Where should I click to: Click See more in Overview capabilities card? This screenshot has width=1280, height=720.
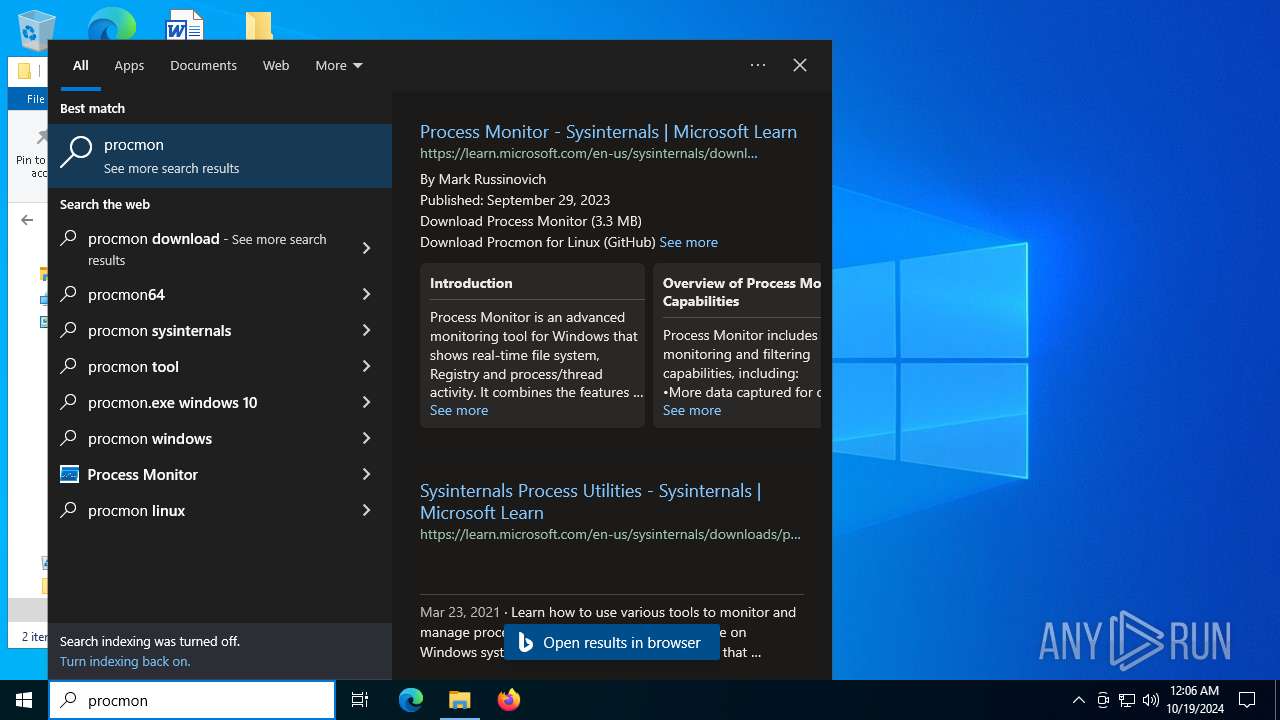tap(692, 410)
